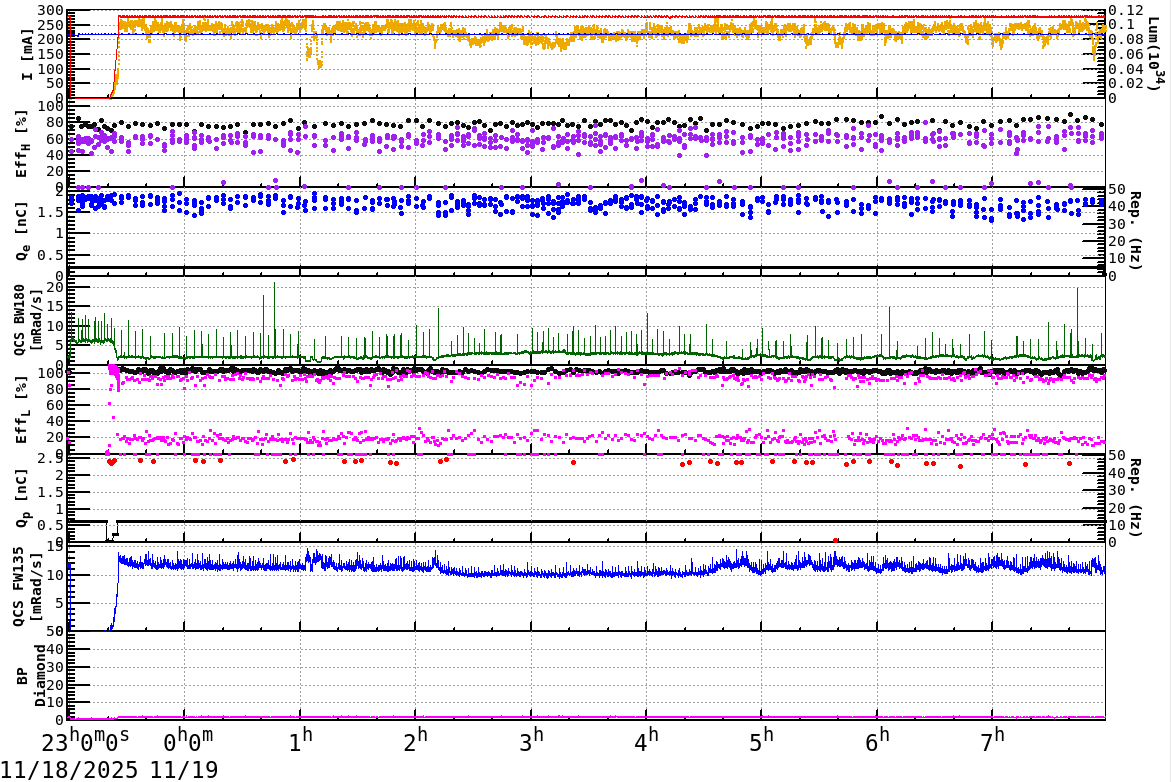The image size is (1172, 782).
Task: Click the '6h' time axis label
Action: click(x=878, y=742)
